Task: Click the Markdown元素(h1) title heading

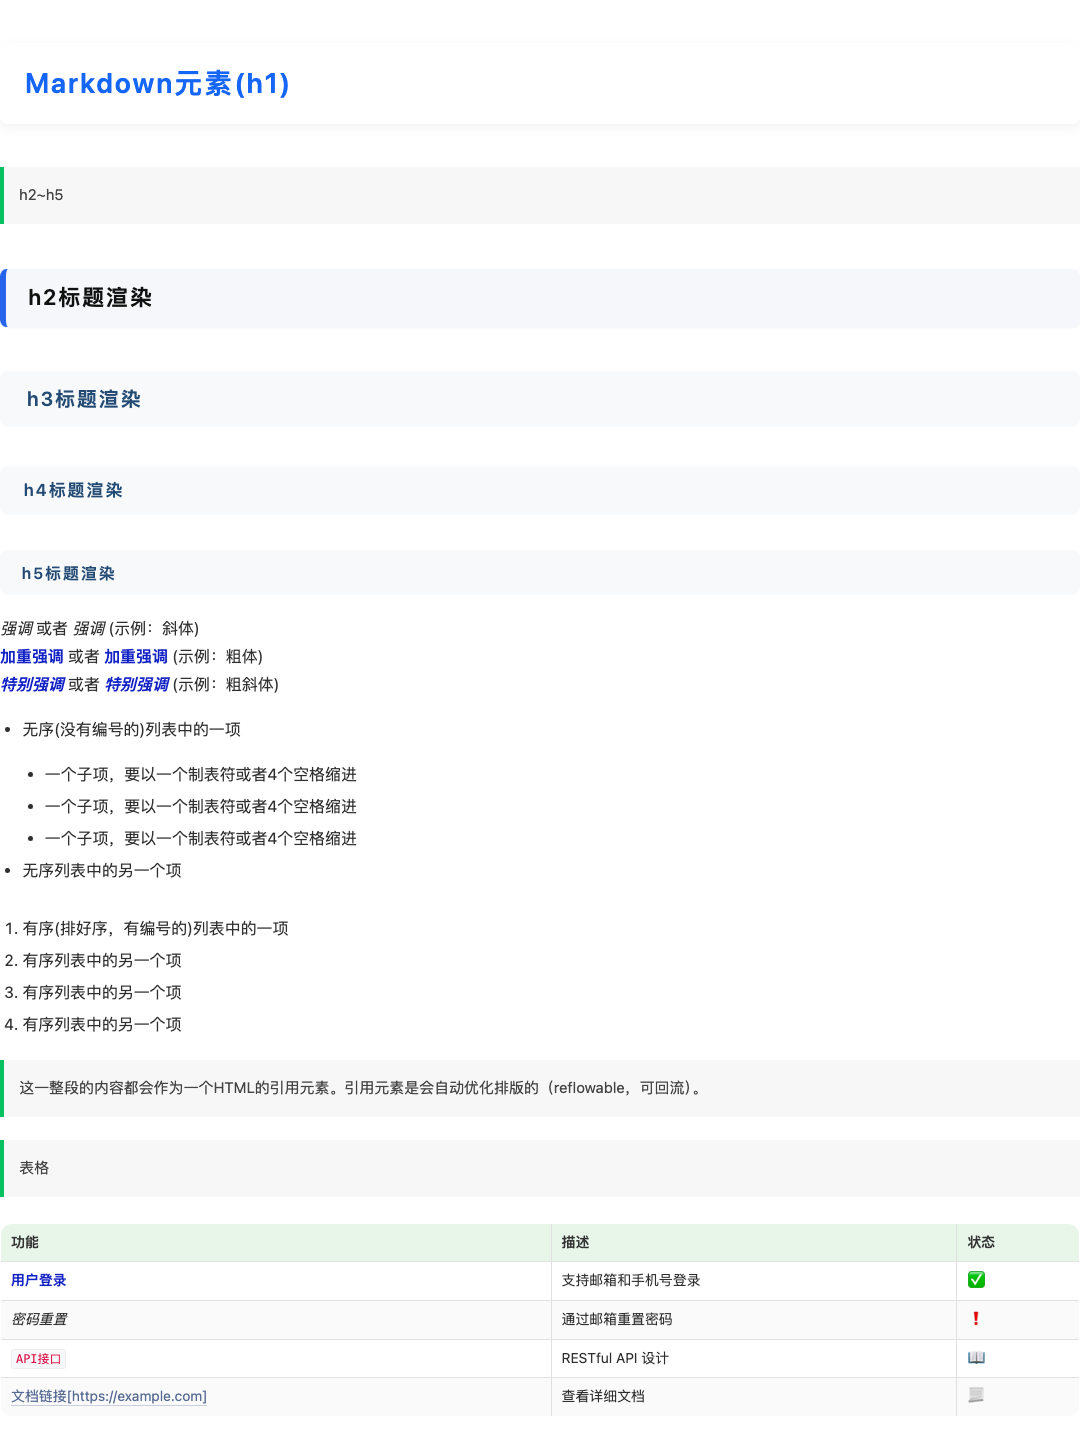Action: pyautogui.click(x=157, y=84)
